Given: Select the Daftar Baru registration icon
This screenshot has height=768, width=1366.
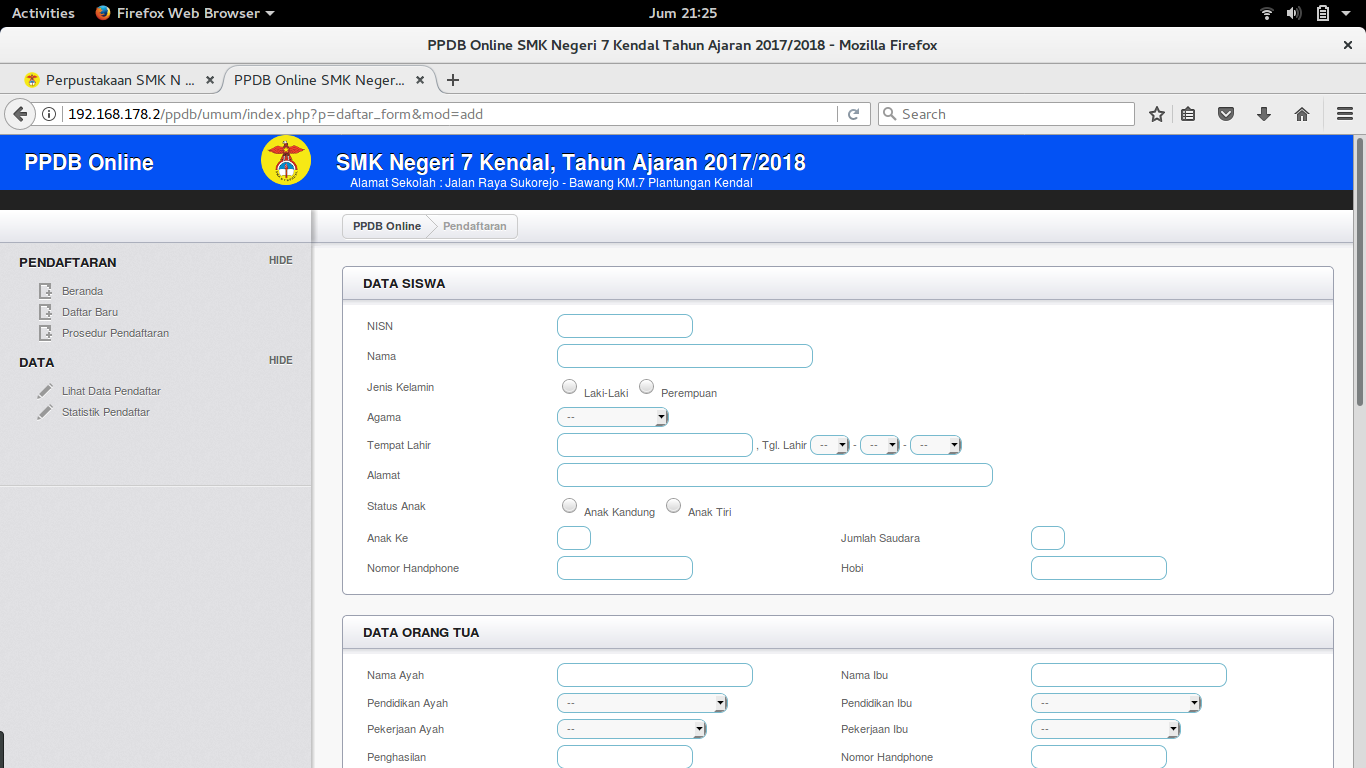Looking at the screenshot, I should (44, 311).
